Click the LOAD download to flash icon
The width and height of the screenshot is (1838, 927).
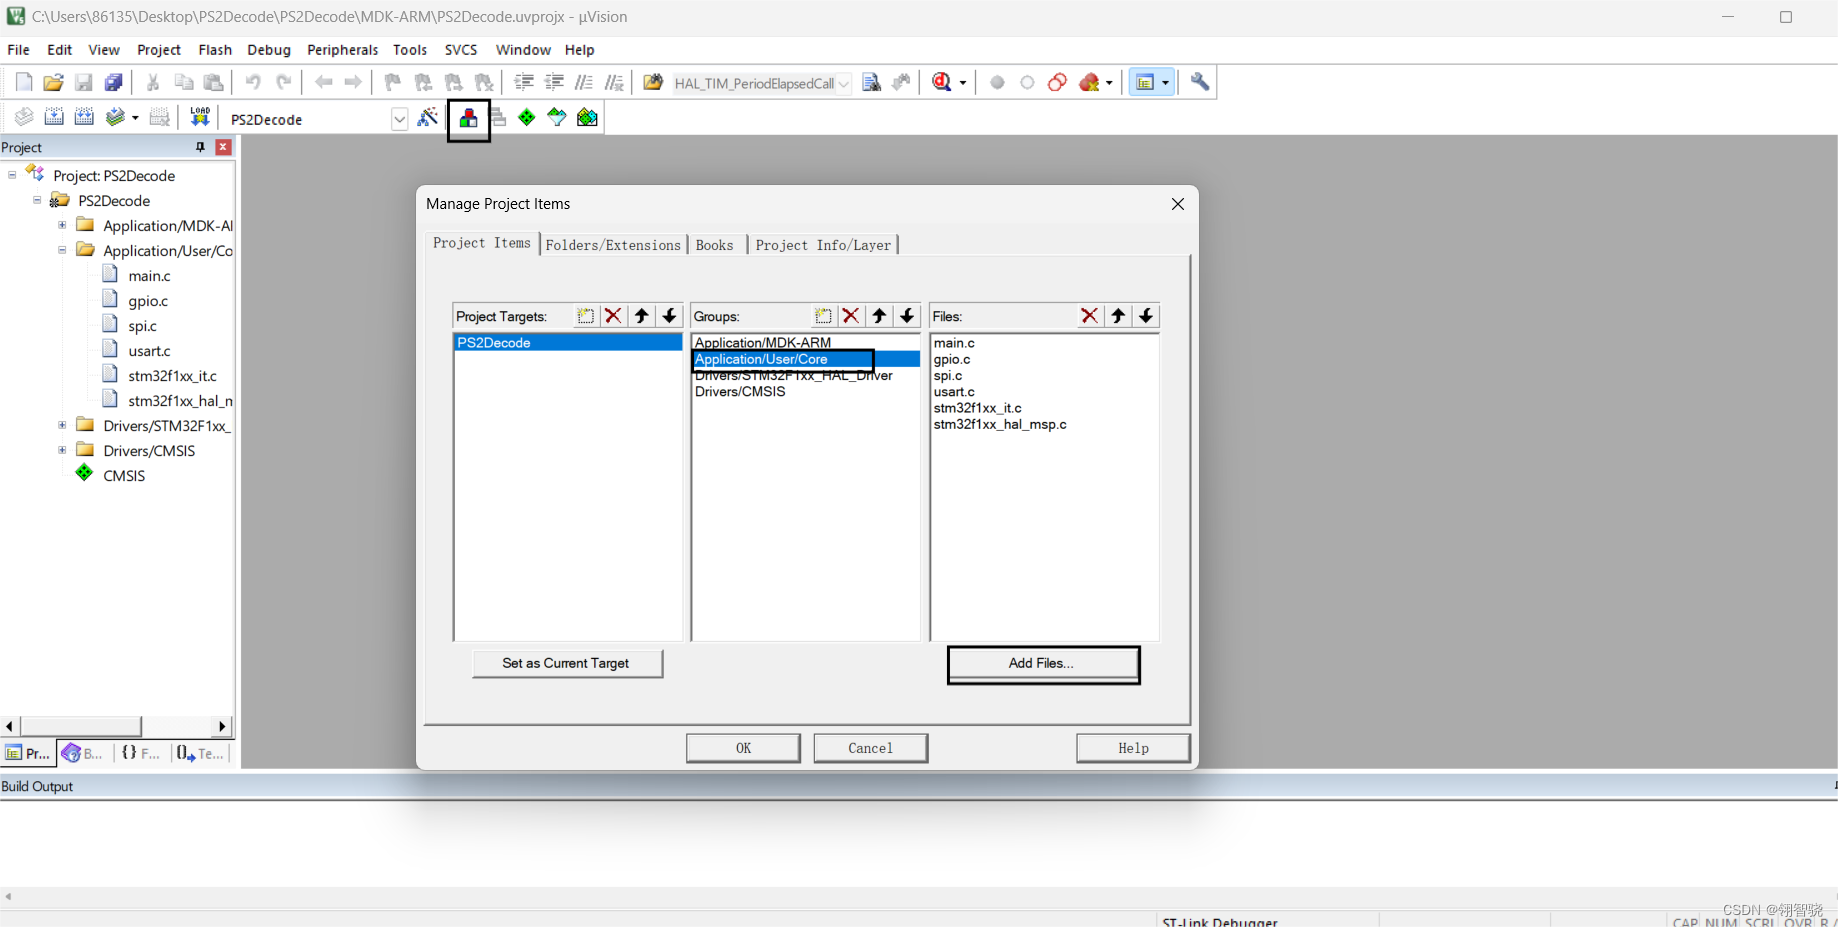click(x=199, y=117)
